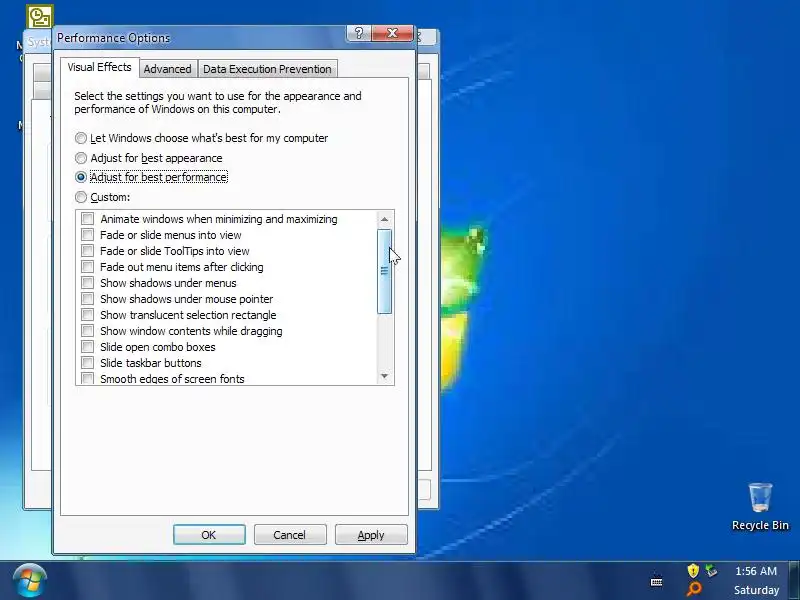Viewport: 800px width, 600px height.
Task: Check Slide open combo boxes
Action: point(87,346)
